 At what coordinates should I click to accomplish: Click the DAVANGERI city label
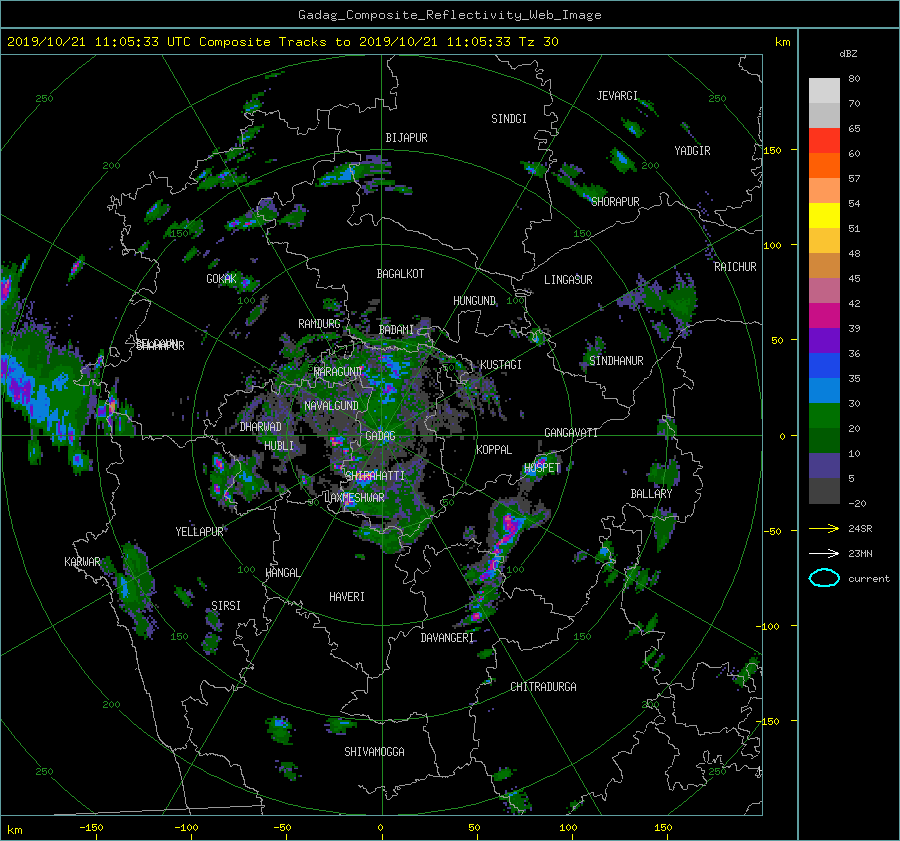pyautogui.click(x=447, y=638)
